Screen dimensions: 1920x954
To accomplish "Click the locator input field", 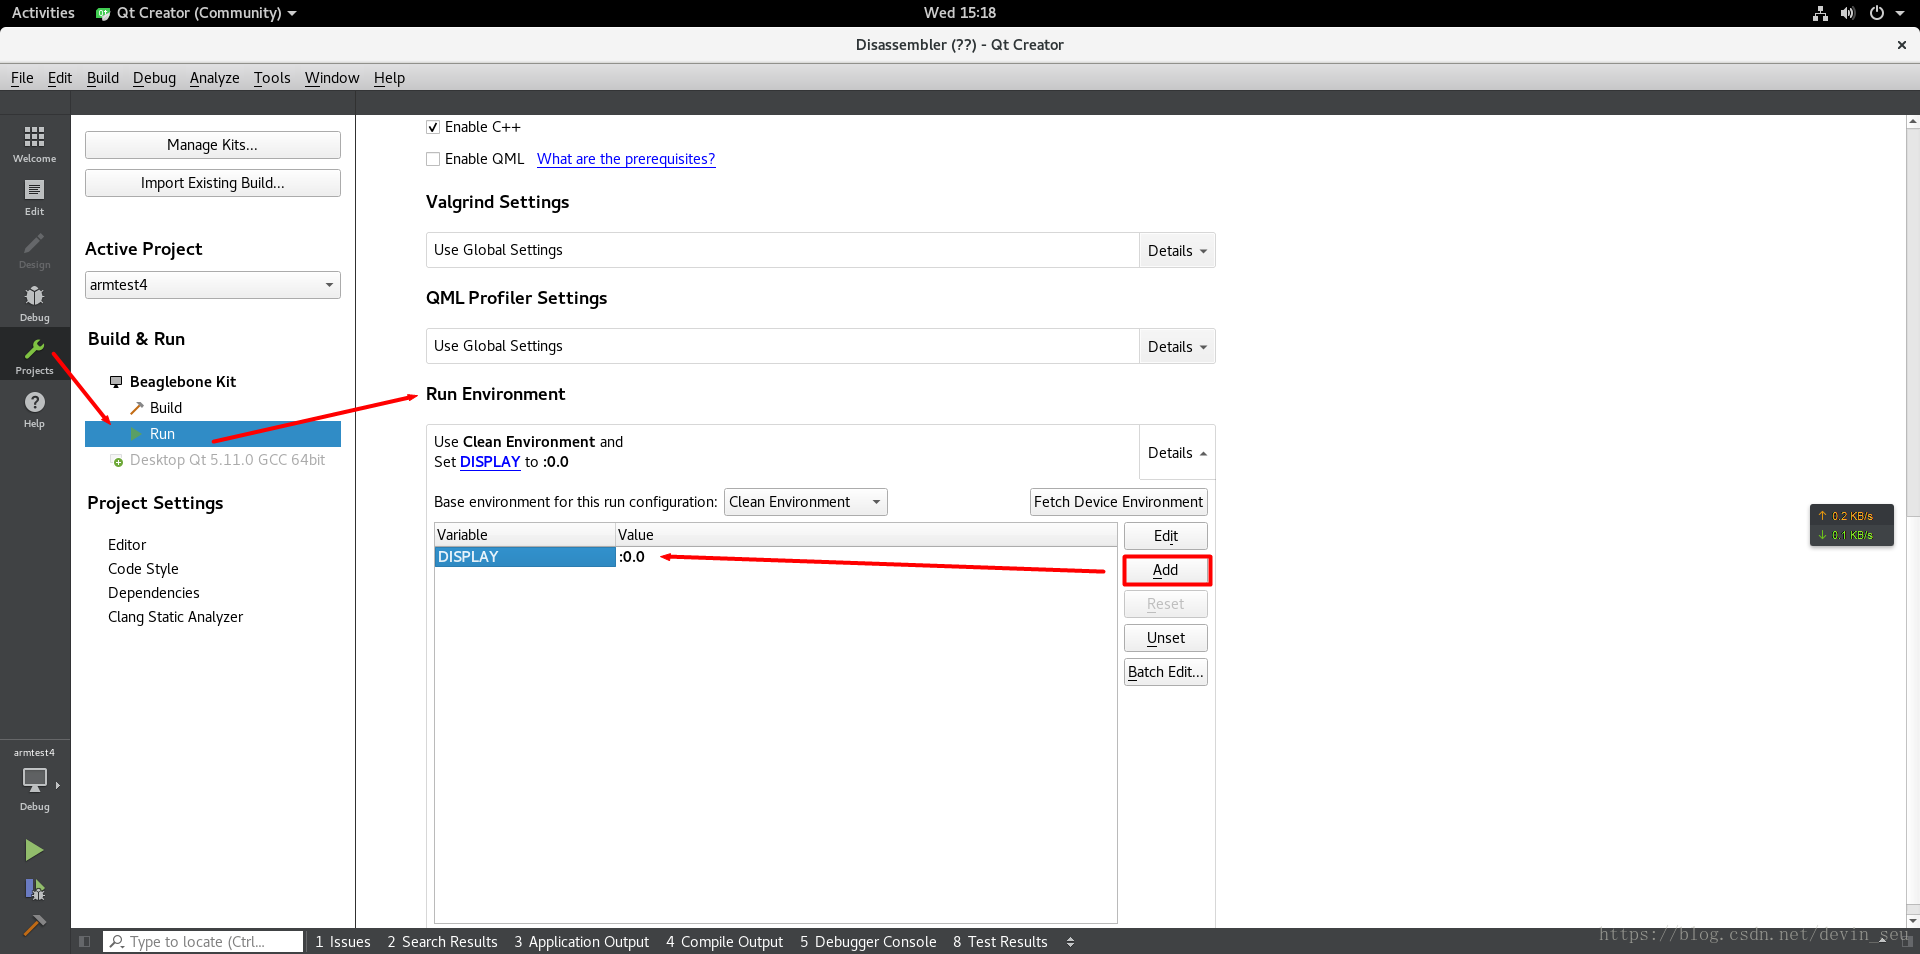I will pos(203,942).
